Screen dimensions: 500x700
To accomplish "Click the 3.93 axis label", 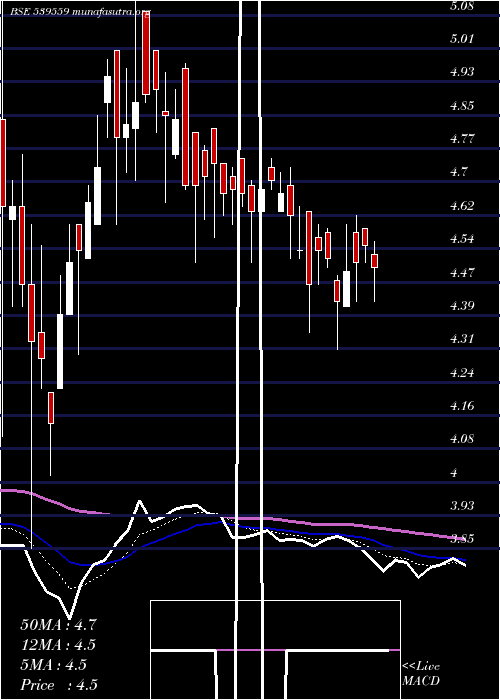I will 462,506.
